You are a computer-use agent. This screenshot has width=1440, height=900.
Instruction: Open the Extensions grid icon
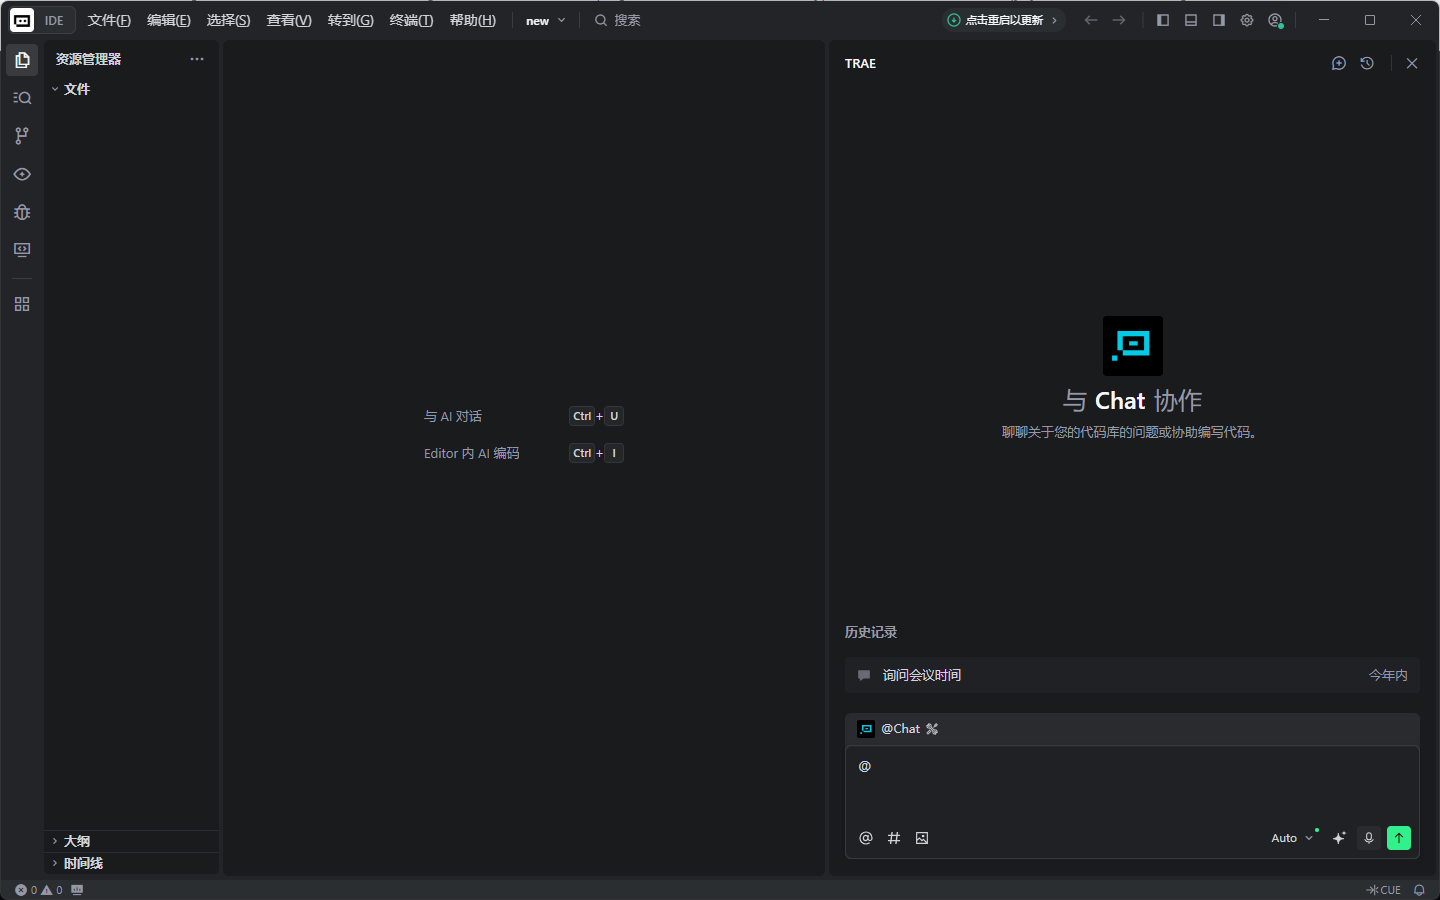pyautogui.click(x=22, y=304)
